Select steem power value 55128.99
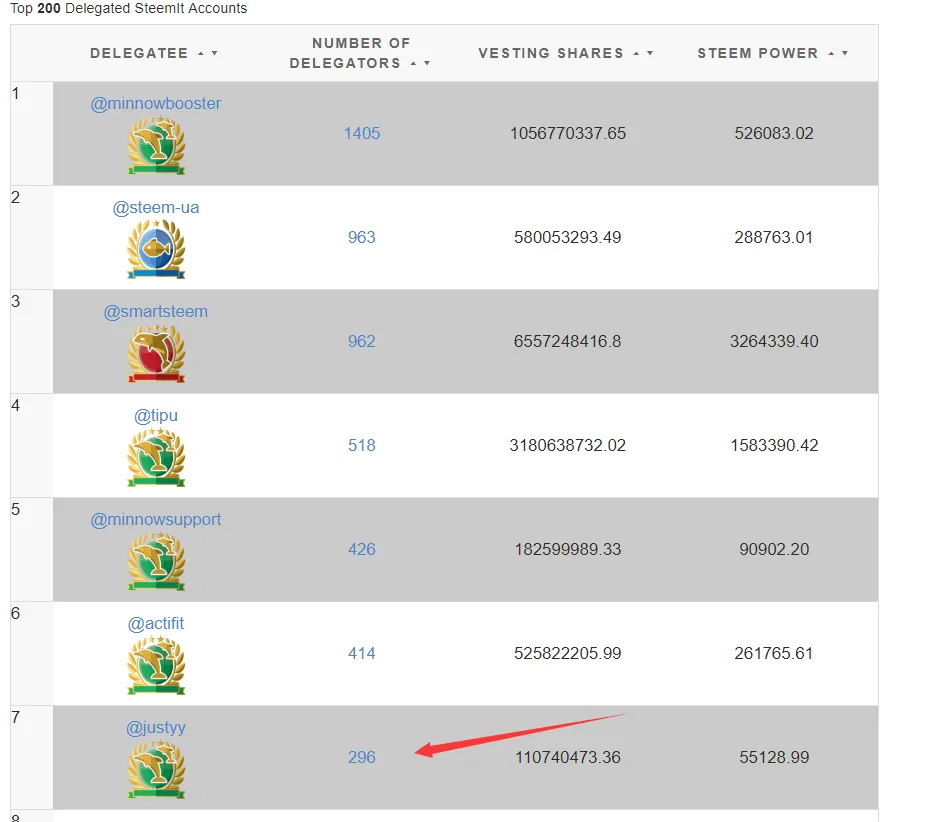The image size is (935, 822). pyautogui.click(x=774, y=757)
